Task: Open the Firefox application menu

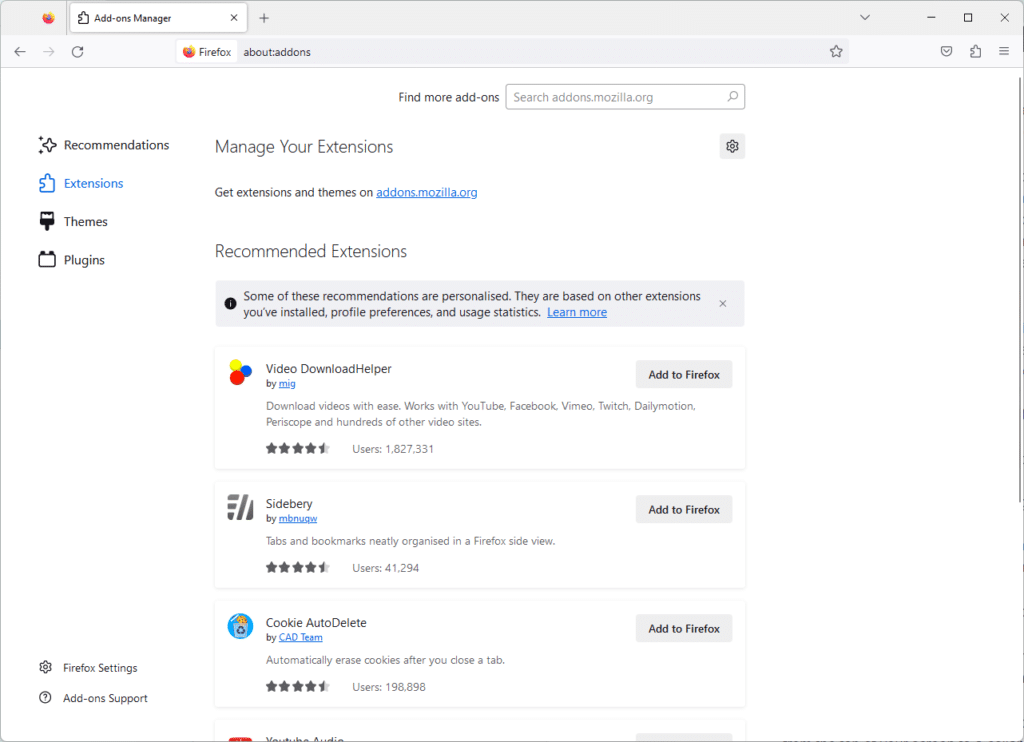Action: (x=1004, y=52)
